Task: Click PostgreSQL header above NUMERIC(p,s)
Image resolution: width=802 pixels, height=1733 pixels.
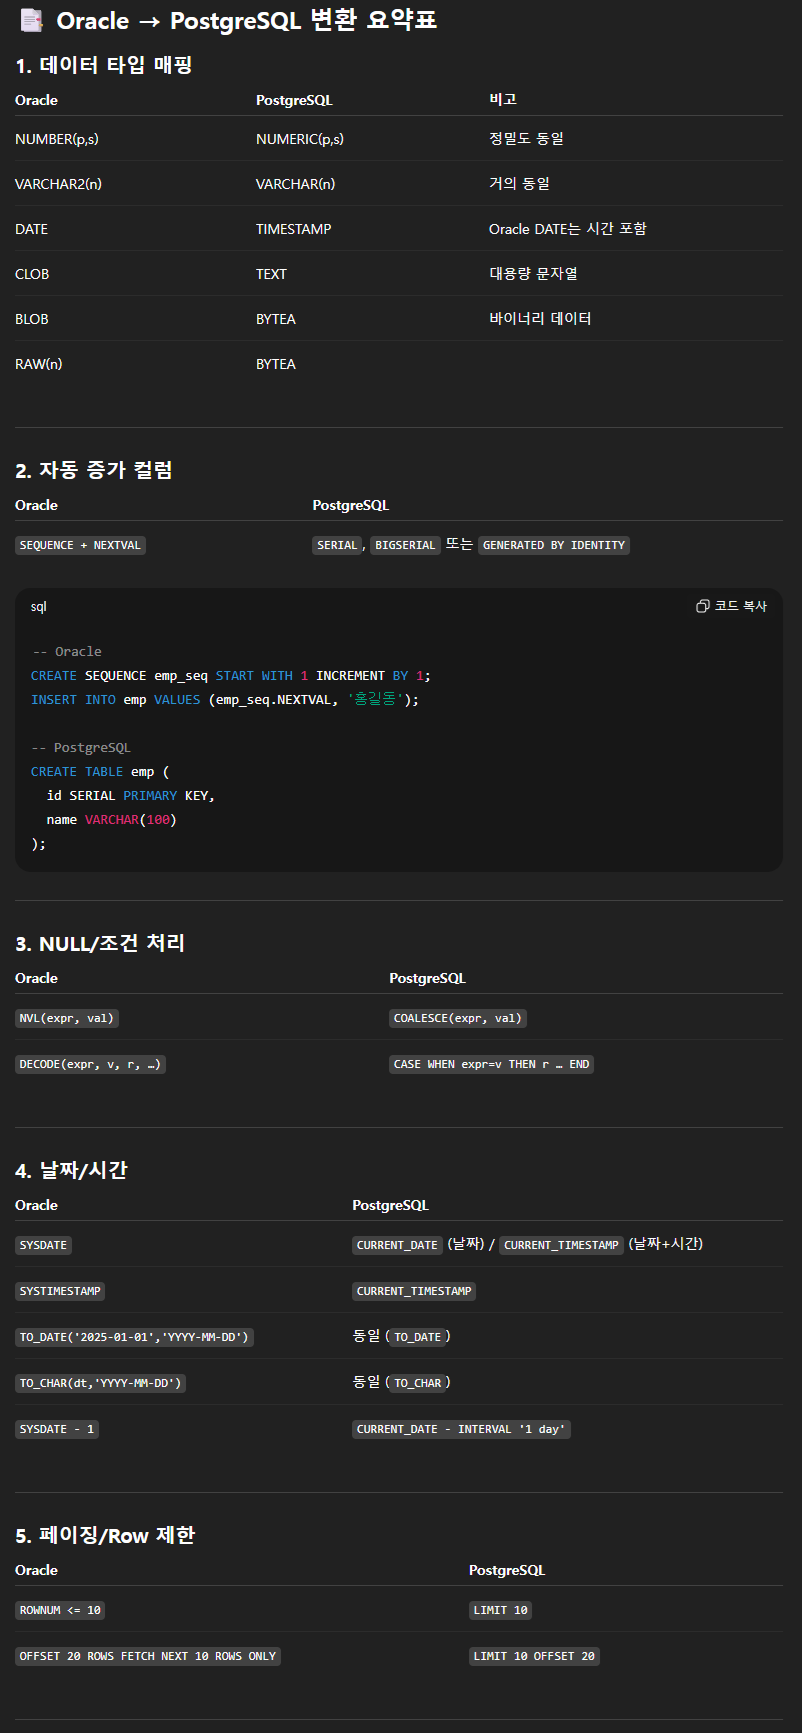Action: click(x=294, y=100)
